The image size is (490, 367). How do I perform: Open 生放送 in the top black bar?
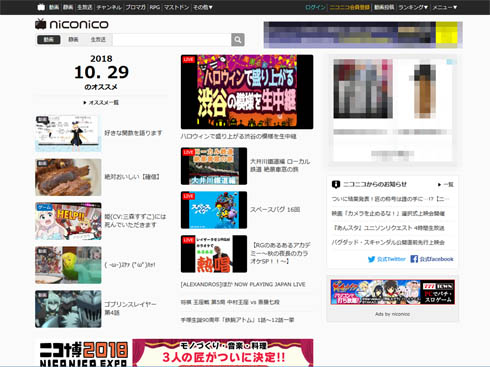point(85,7)
